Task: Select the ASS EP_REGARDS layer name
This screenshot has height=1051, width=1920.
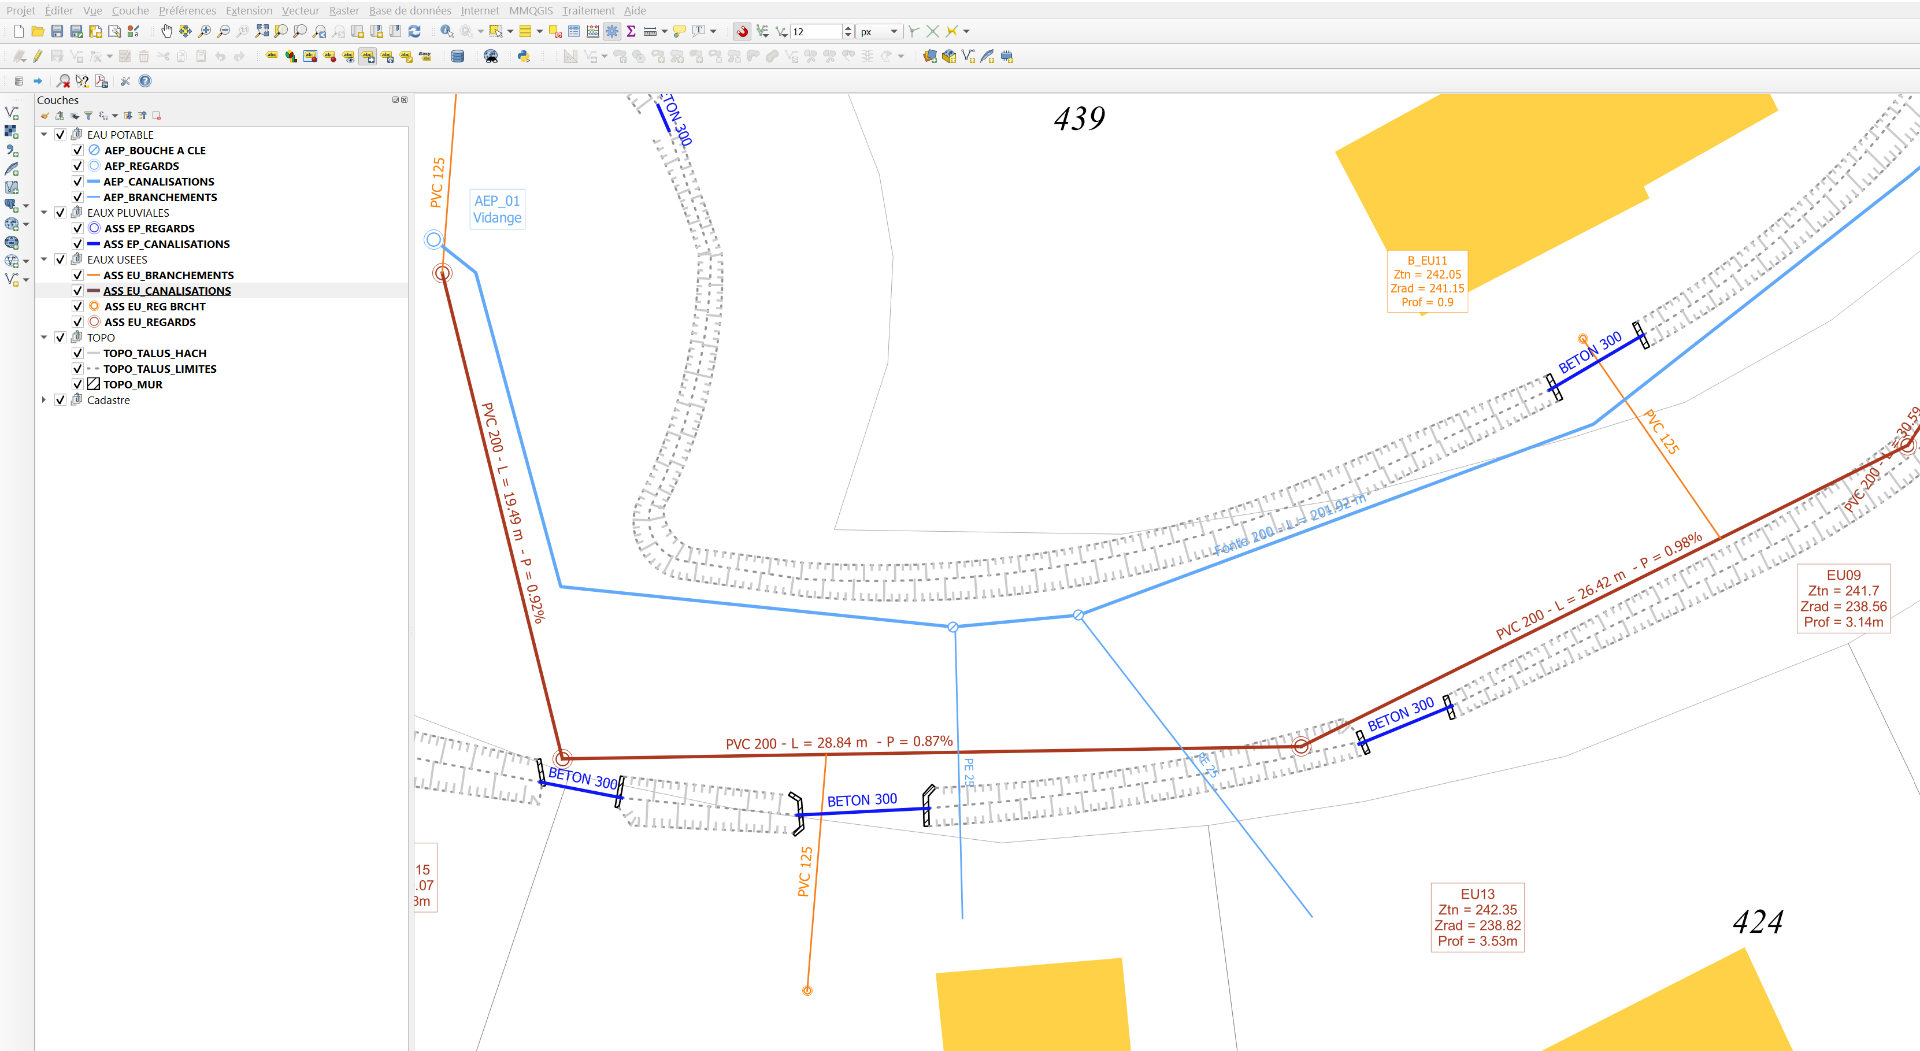Action: pyautogui.click(x=149, y=229)
